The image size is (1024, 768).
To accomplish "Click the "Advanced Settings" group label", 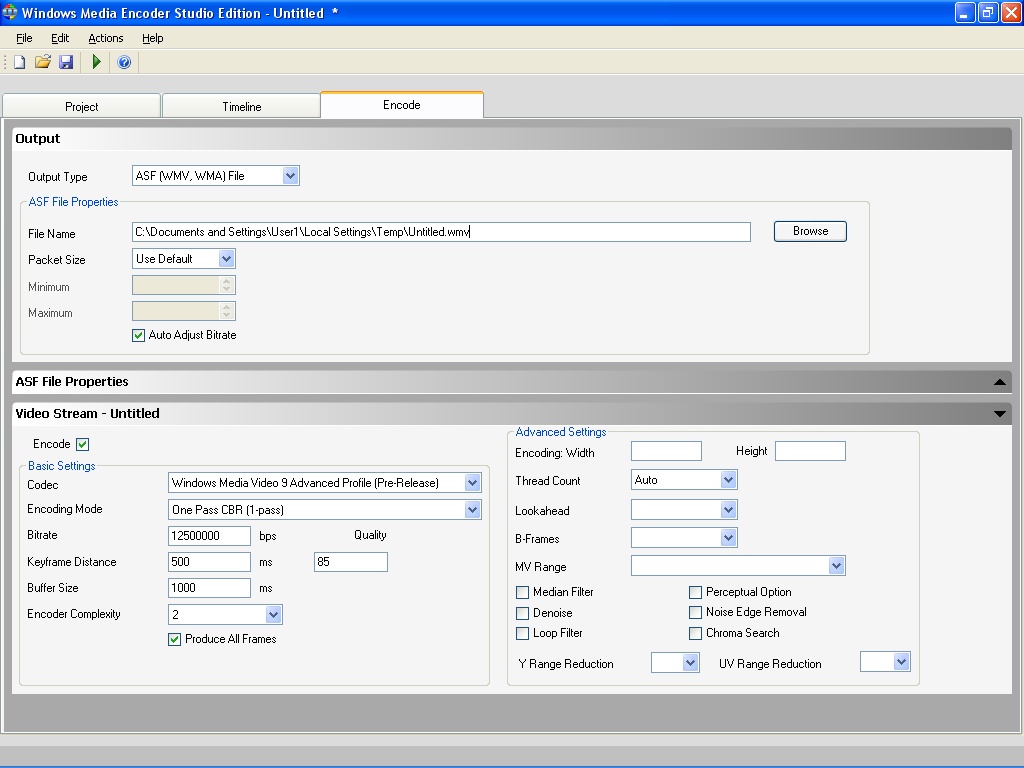I will tap(561, 432).
